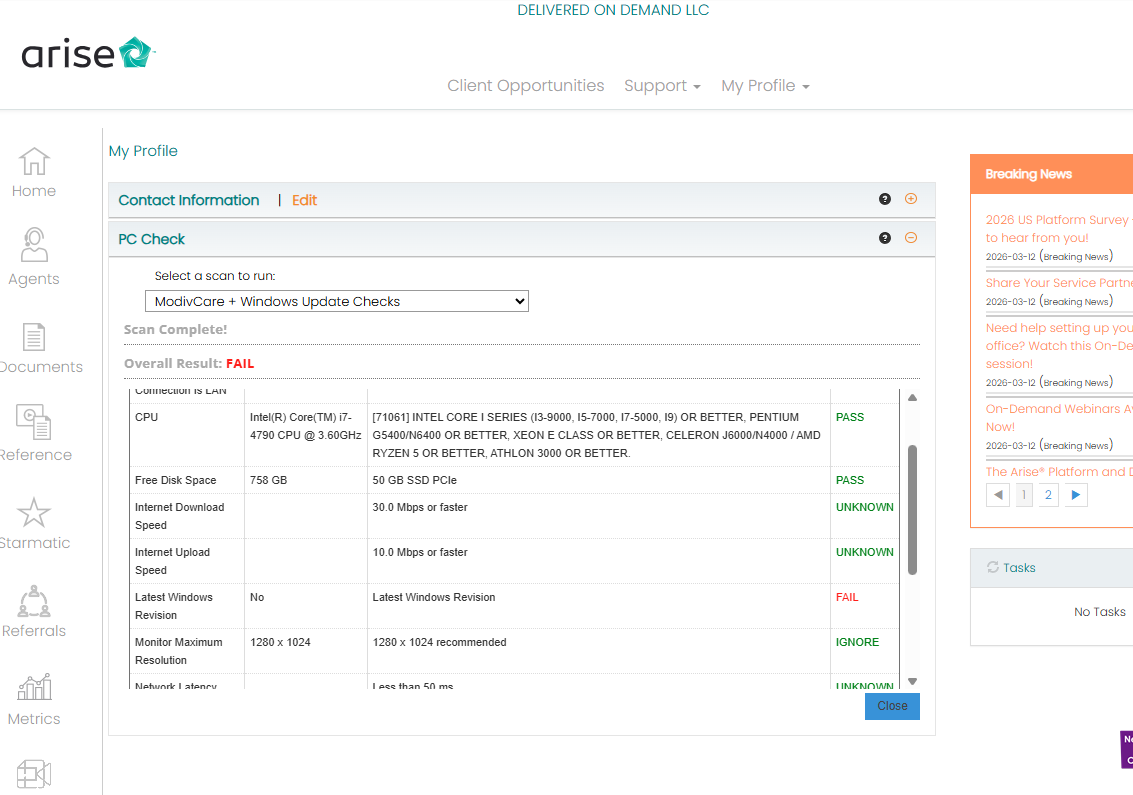Open the Need help setting up office news
Image resolution: width=1133 pixels, height=795 pixels.
pyautogui.click(x=1059, y=345)
